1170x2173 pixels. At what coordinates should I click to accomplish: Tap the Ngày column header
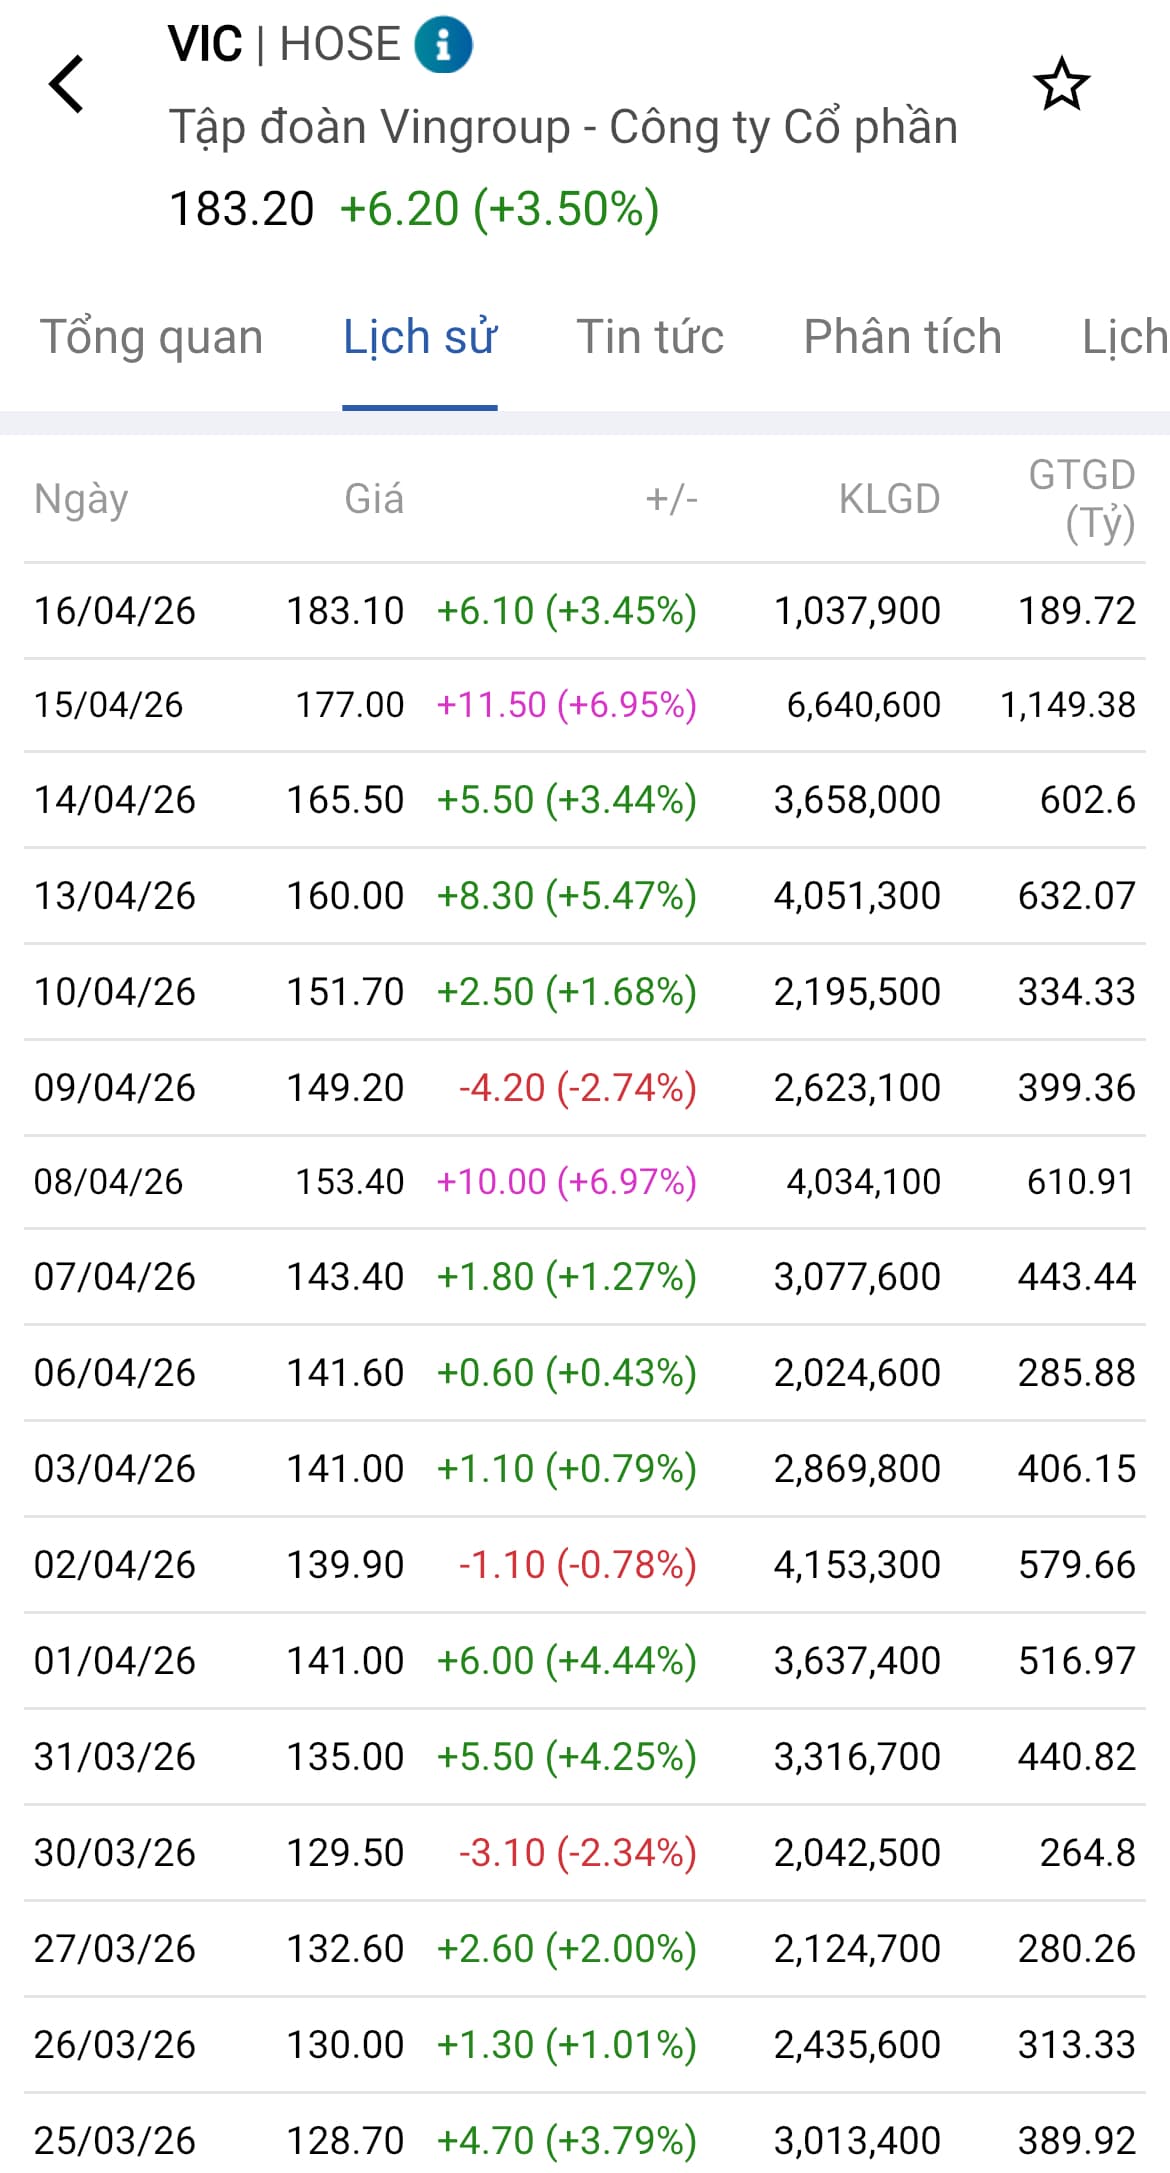point(81,498)
